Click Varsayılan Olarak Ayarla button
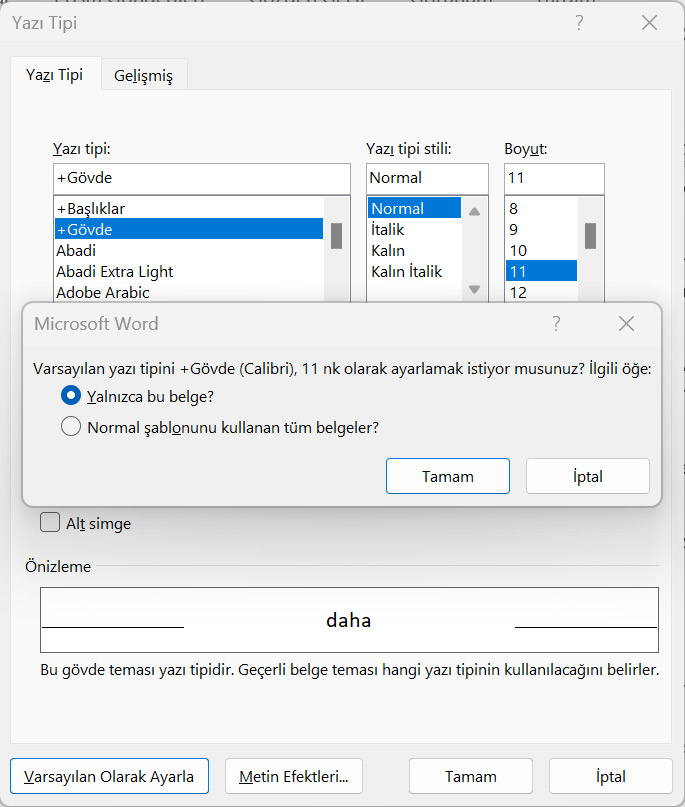This screenshot has height=807, width=685. (x=109, y=776)
